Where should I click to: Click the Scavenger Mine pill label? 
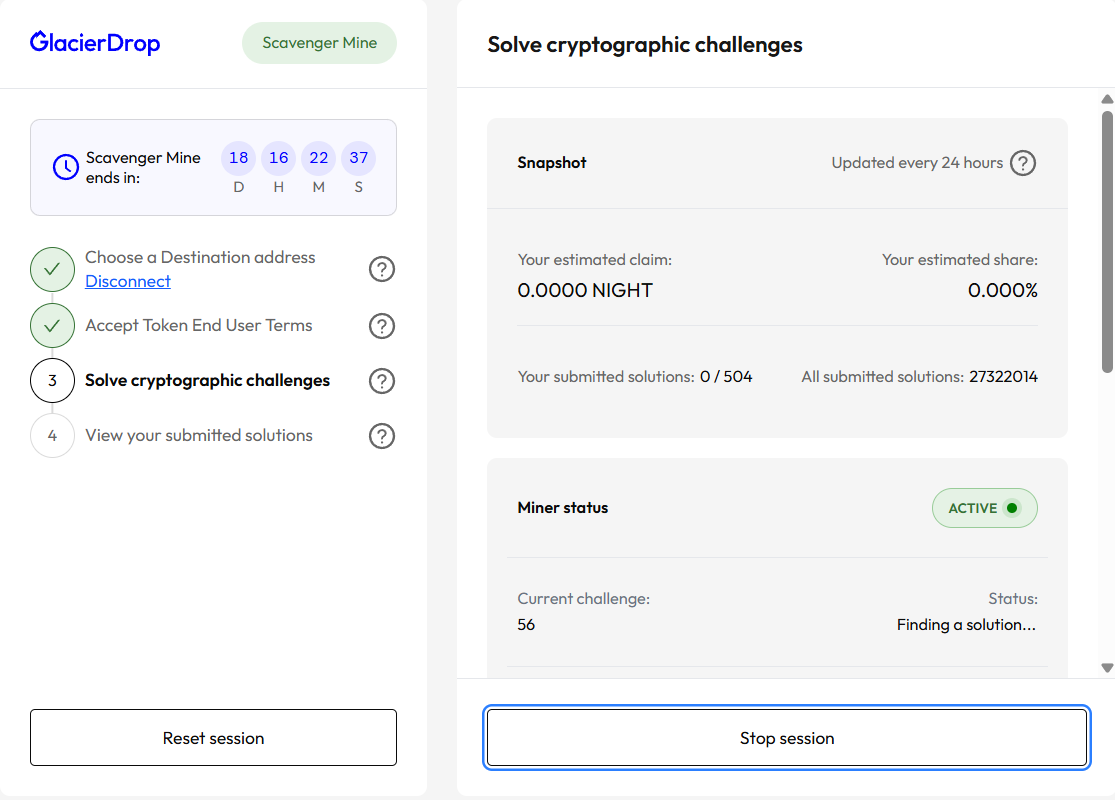319,43
